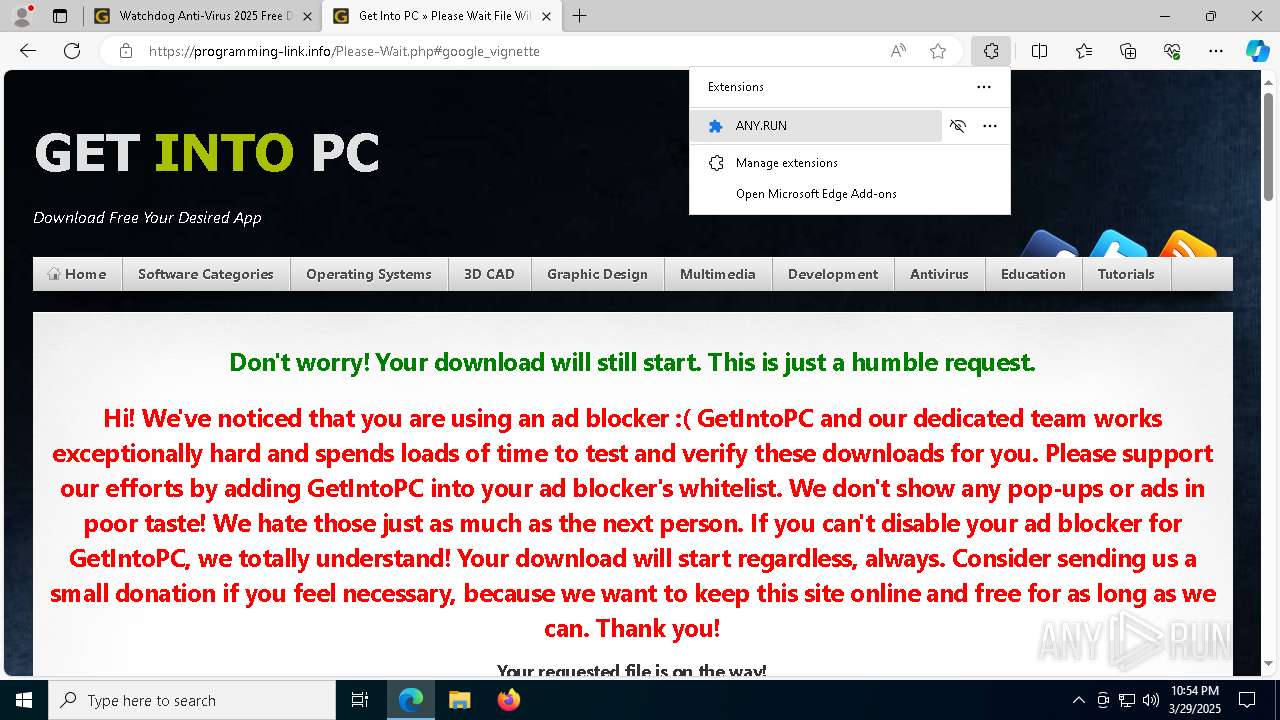Viewport: 1280px width, 720px height.
Task: Open Antivirus nav item
Action: pyautogui.click(x=939, y=274)
